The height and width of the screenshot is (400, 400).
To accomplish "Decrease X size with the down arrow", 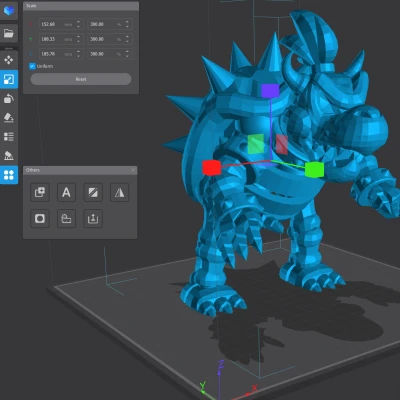I will [x=78, y=26].
